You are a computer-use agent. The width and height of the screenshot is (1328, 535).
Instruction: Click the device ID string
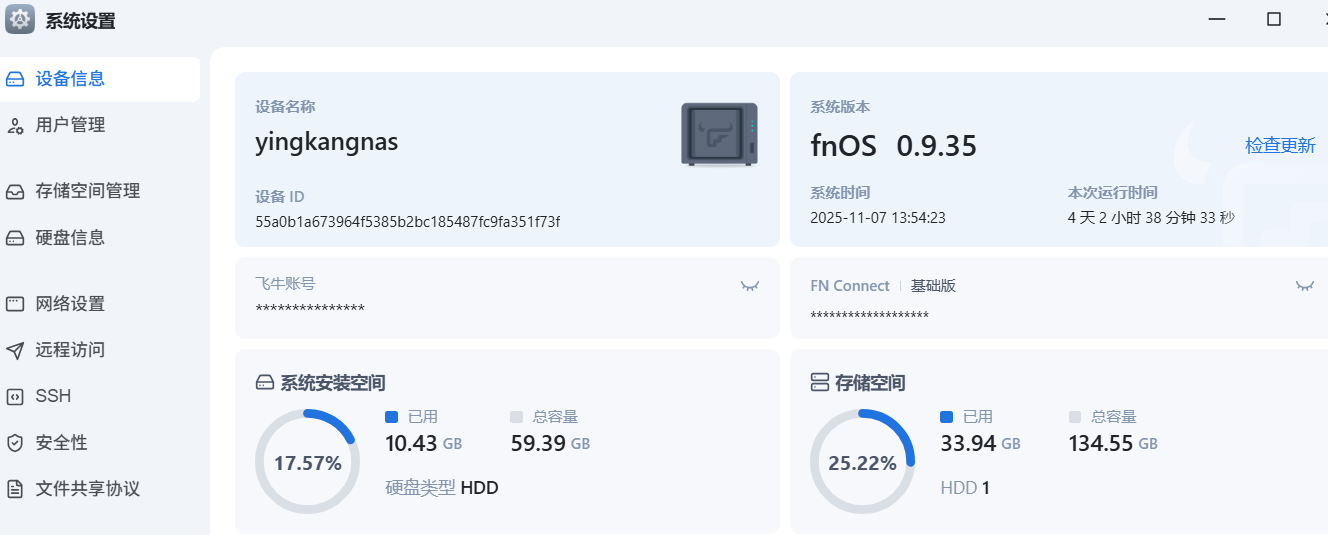407,221
